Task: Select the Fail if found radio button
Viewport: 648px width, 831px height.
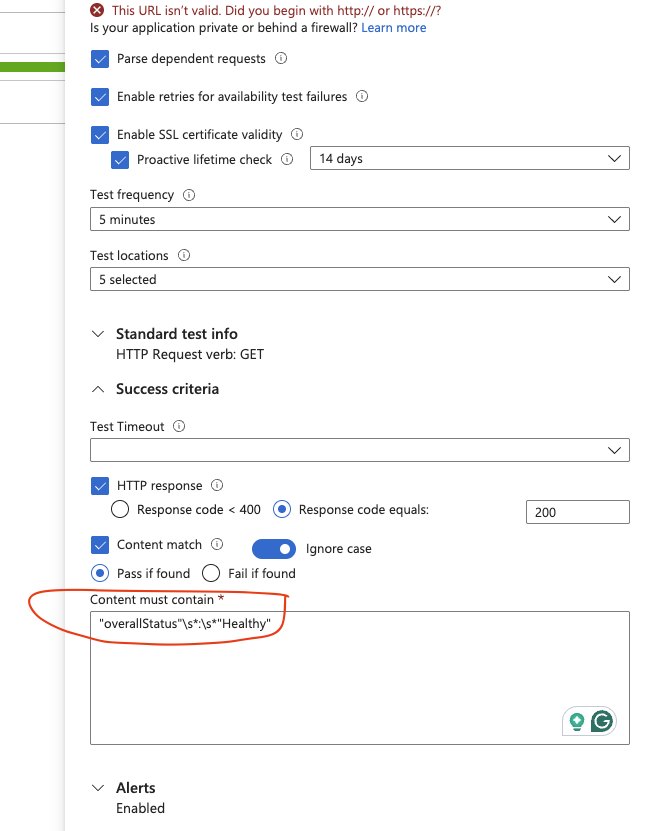Action: pos(211,573)
